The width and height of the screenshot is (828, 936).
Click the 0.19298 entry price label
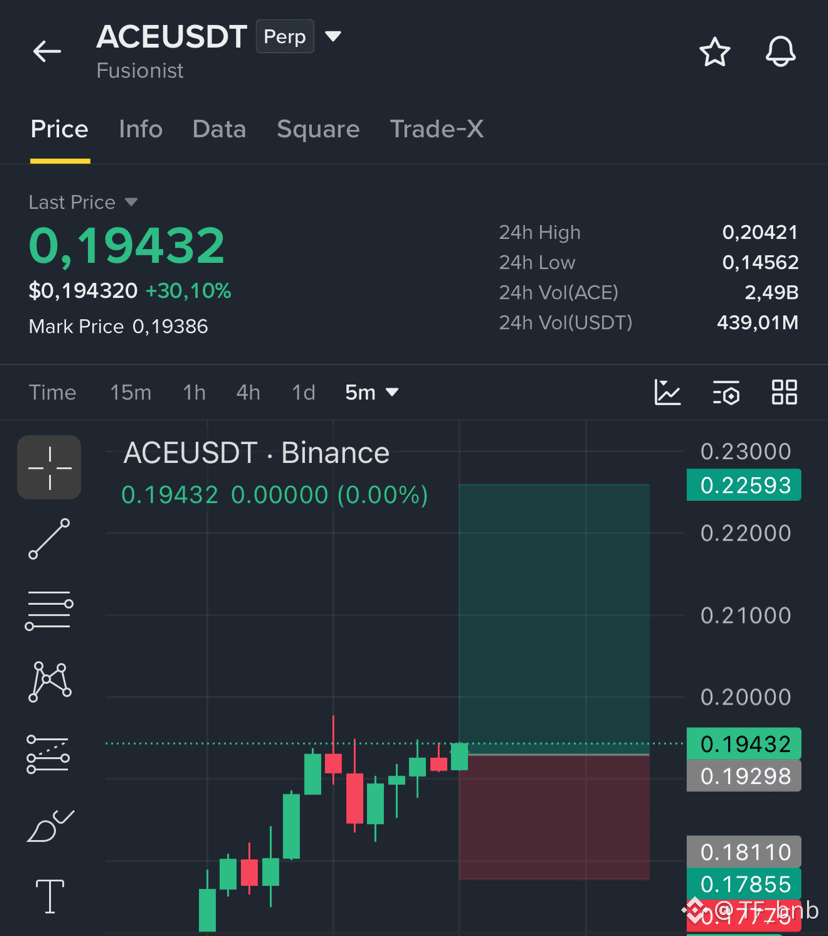(x=744, y=776)
